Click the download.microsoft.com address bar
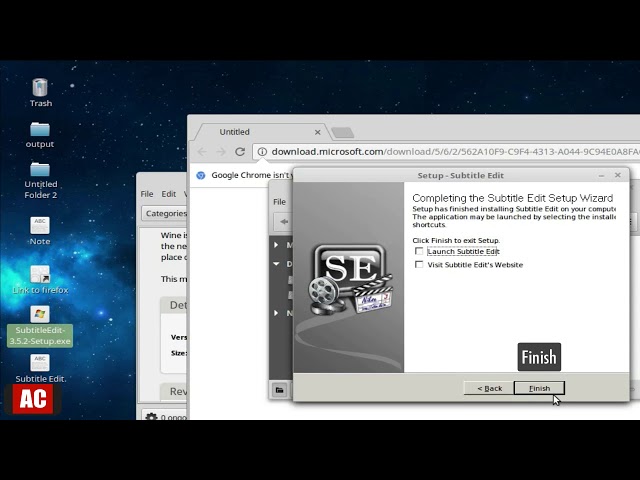The height and width of the screenshot is (480, 640). point(446,152)
